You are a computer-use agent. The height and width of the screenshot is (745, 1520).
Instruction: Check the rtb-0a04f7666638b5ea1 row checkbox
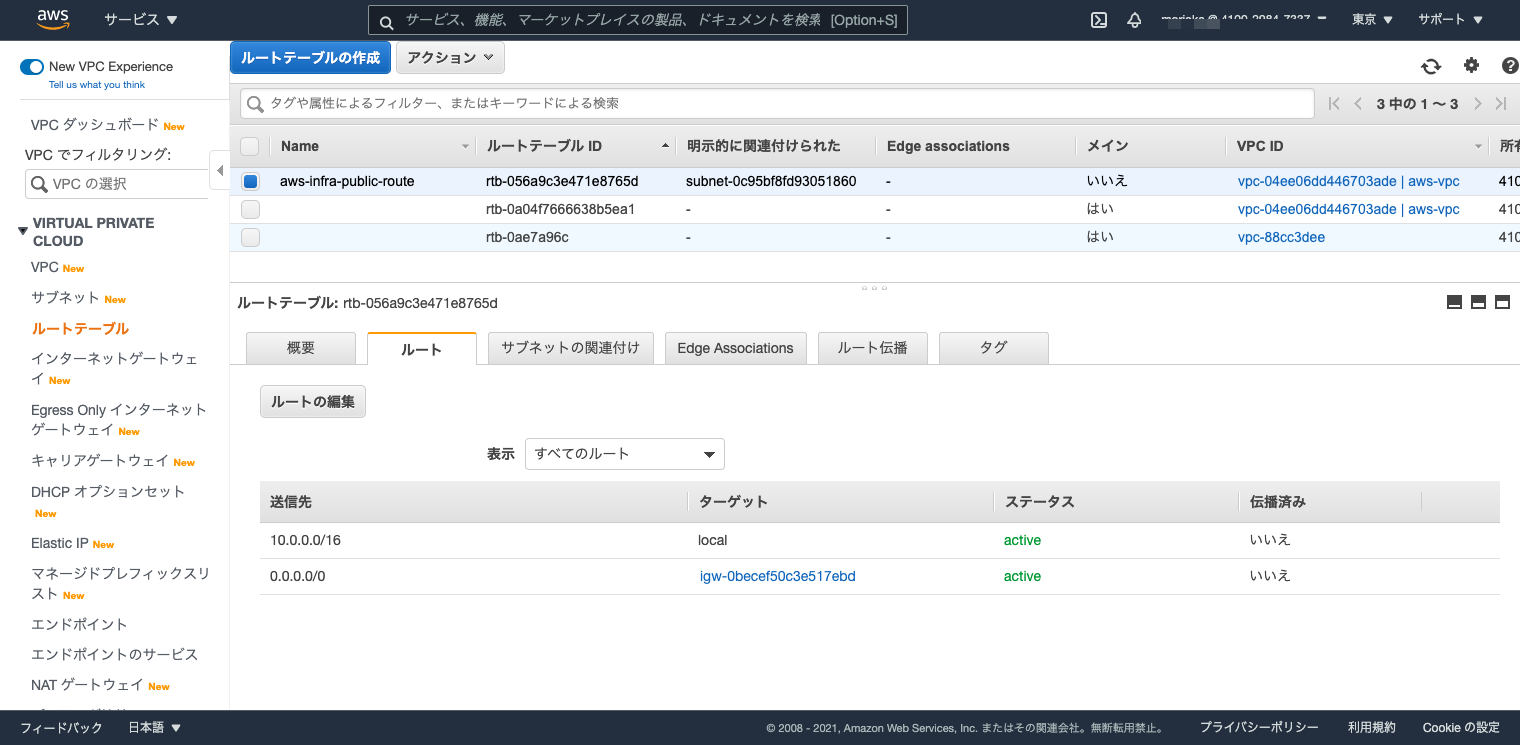[x=250, y=210]
